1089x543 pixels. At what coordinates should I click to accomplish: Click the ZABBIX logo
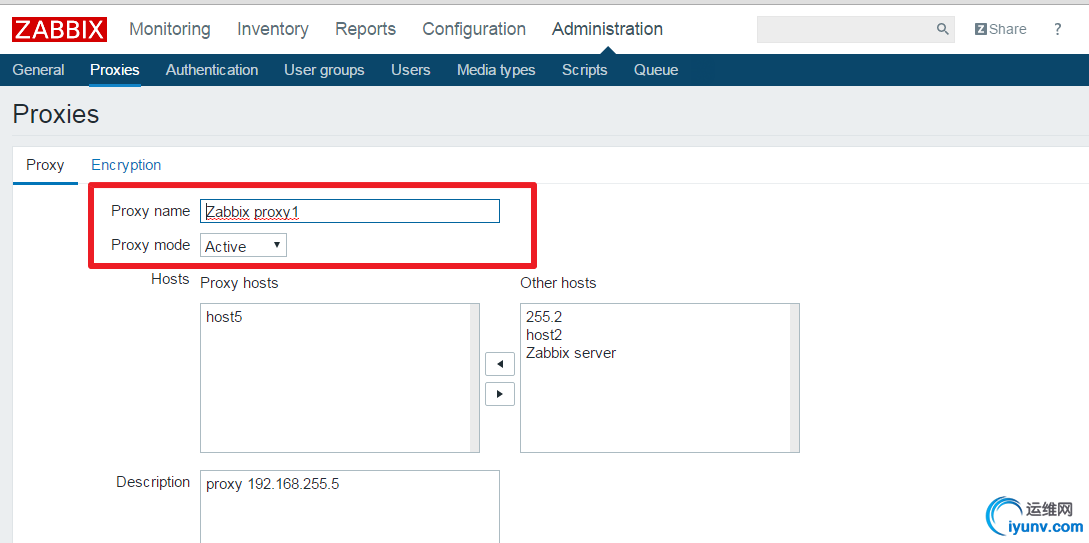tap(59, 29)
